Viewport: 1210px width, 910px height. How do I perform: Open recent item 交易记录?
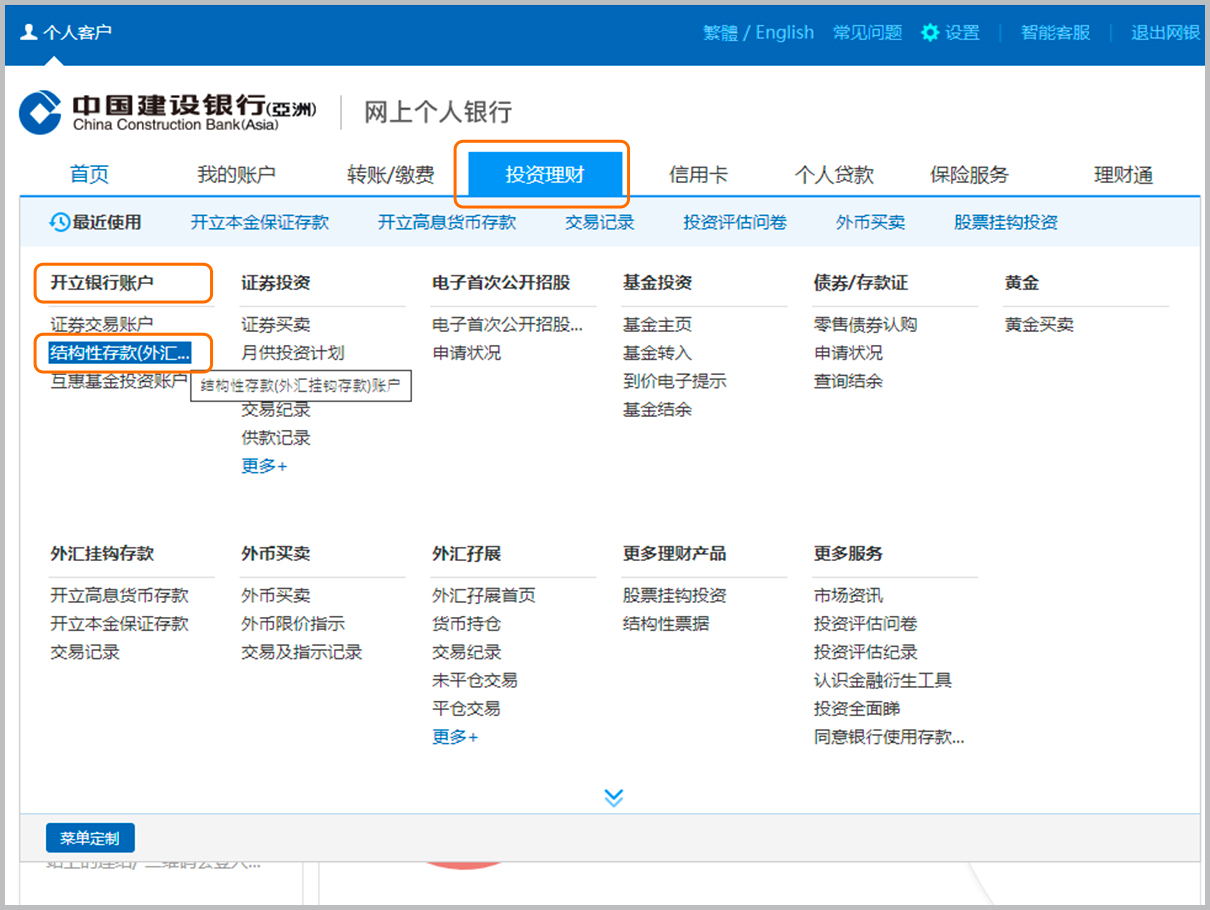[x=600, y=222]
